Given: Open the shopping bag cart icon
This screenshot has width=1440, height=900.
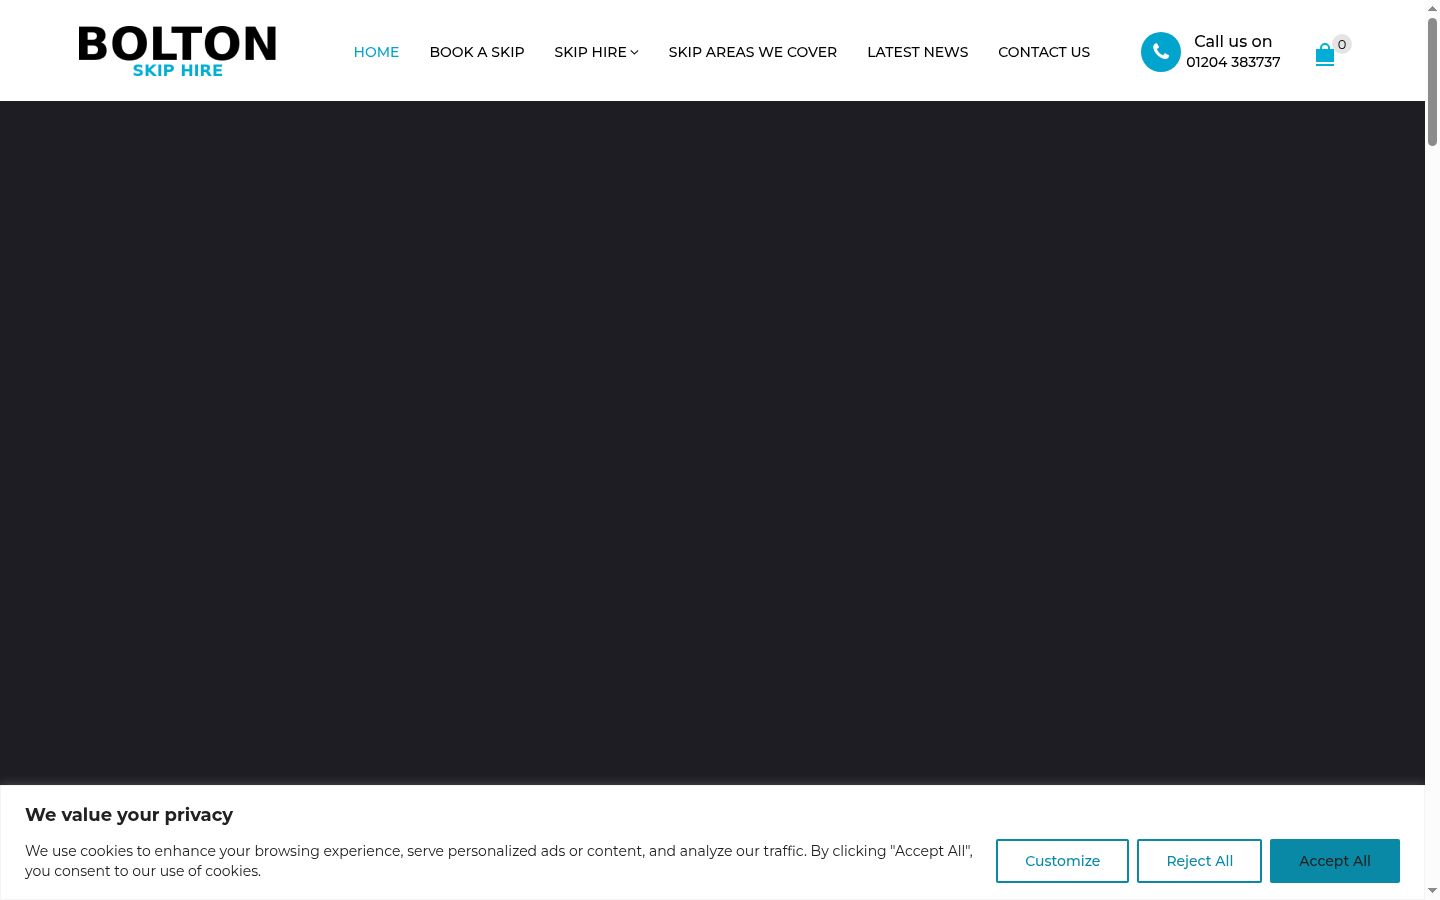Looking at the screenshot, I should 1324,54.
